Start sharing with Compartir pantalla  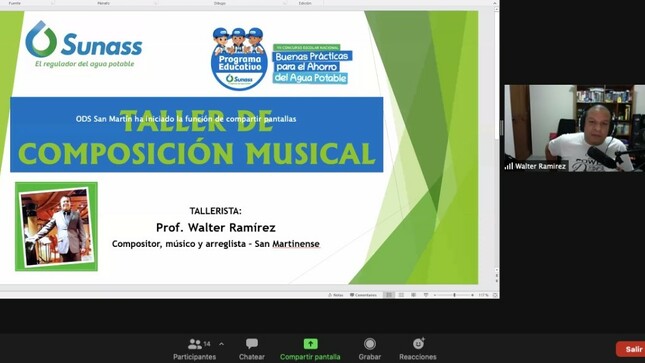click(x=310, y=349)
